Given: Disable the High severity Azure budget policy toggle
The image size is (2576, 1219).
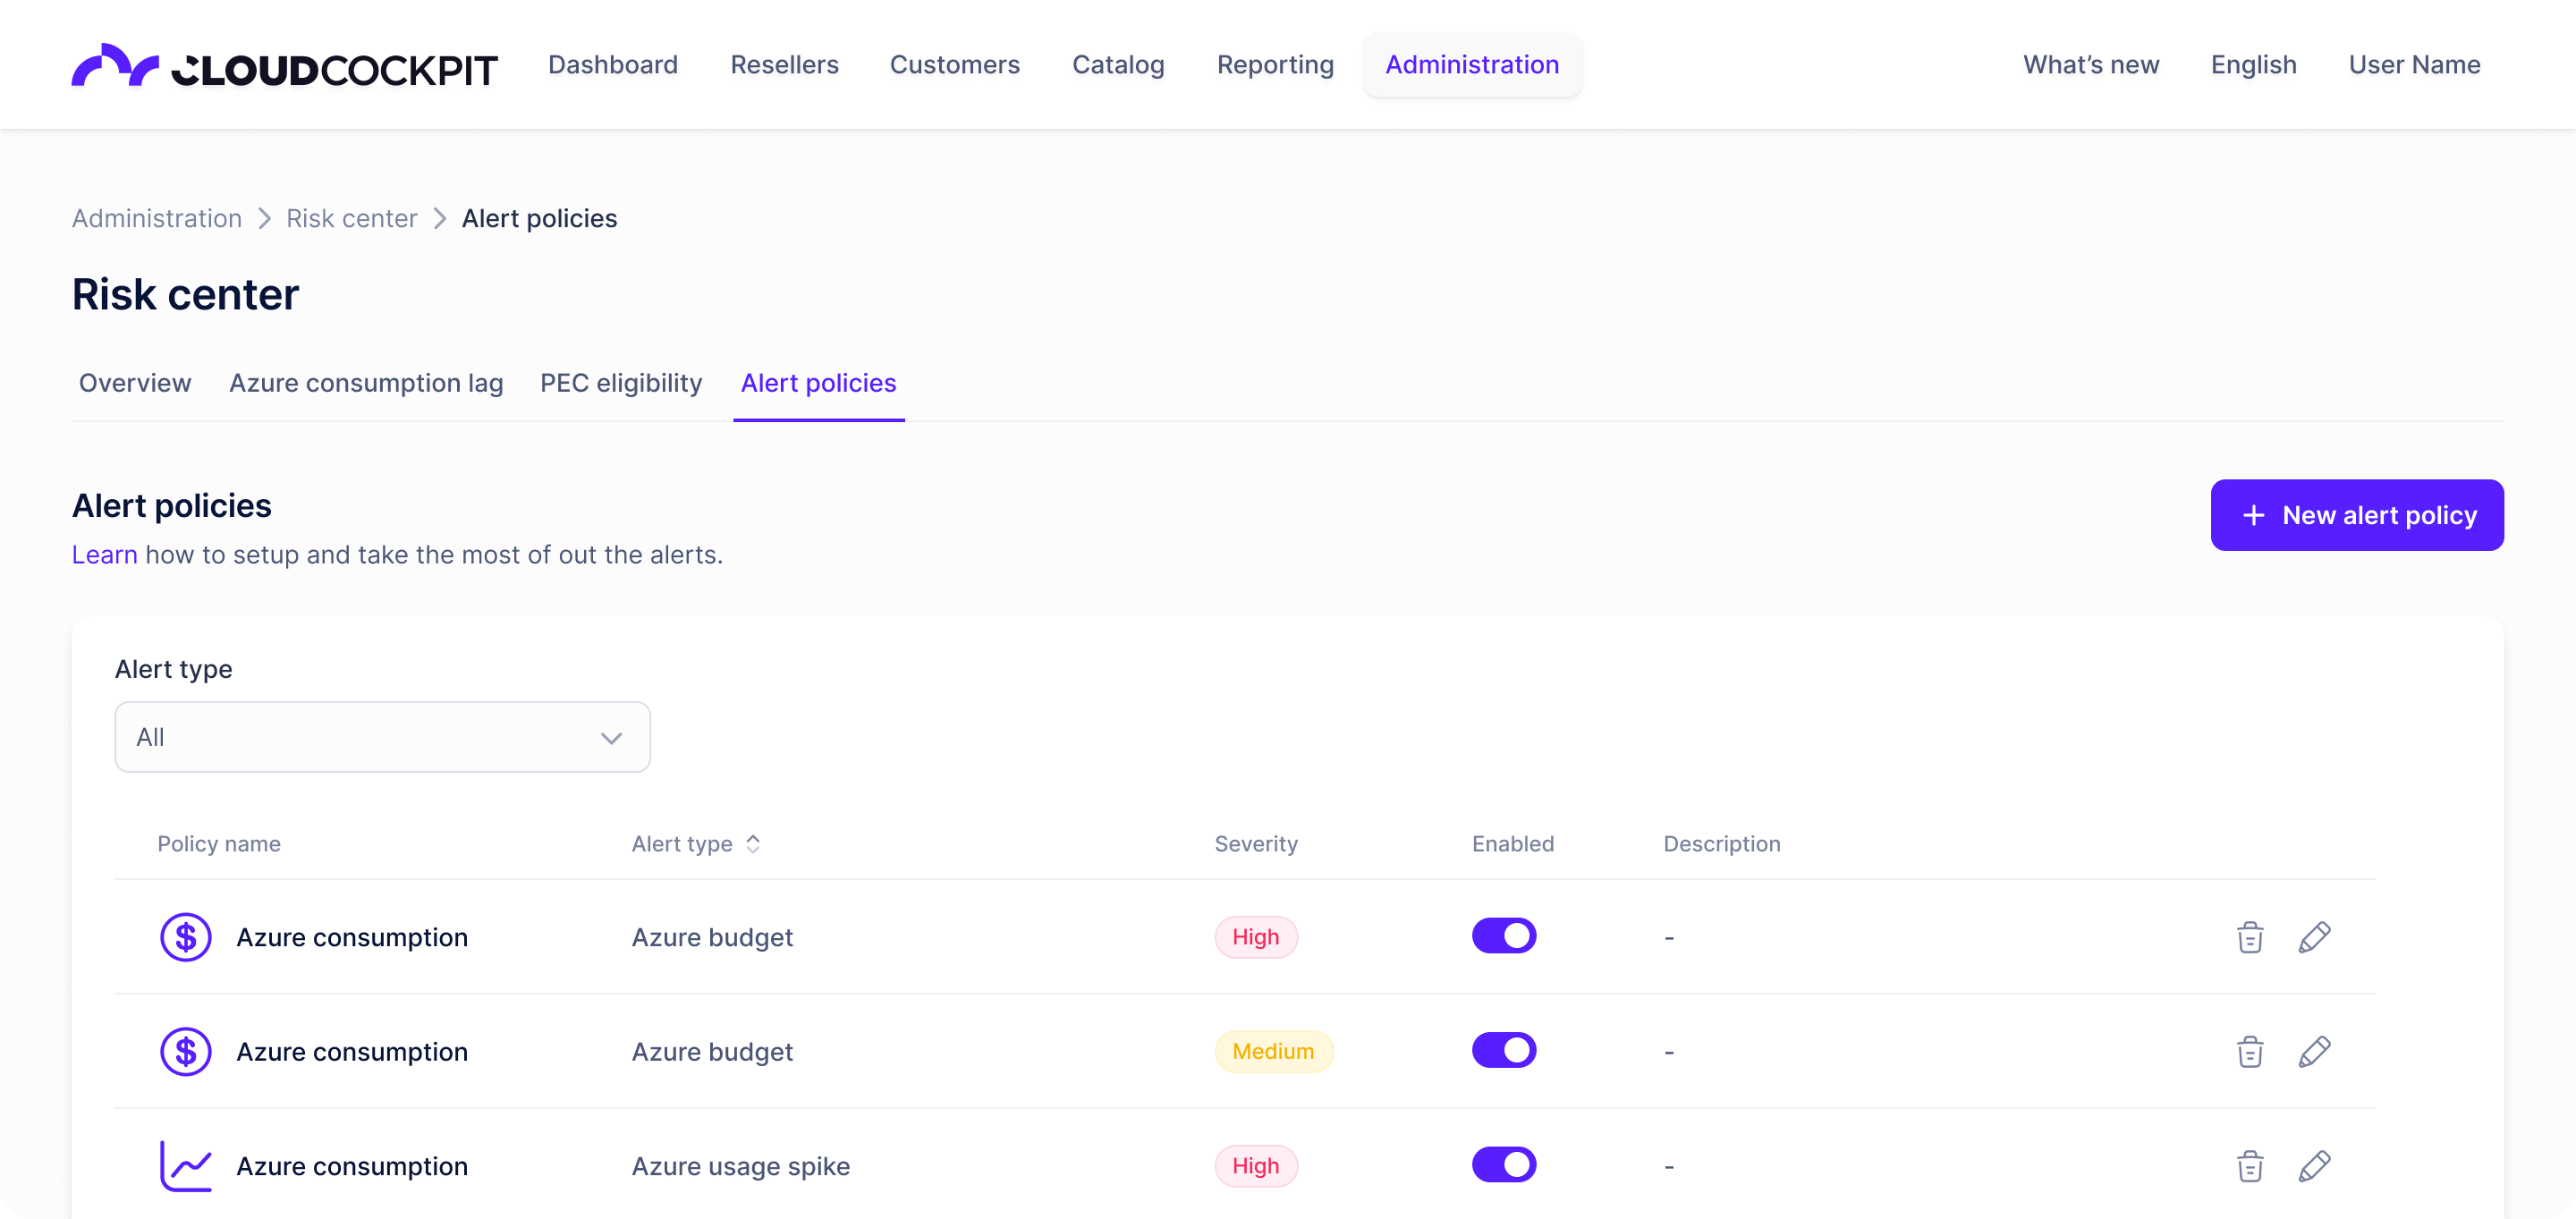Looking at the screenshot, I should tap(1503, 936).
